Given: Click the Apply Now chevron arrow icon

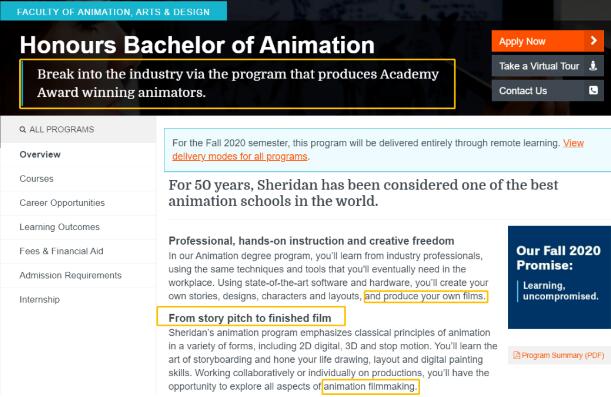Looking at the screenshot, I should pos(593,41).
